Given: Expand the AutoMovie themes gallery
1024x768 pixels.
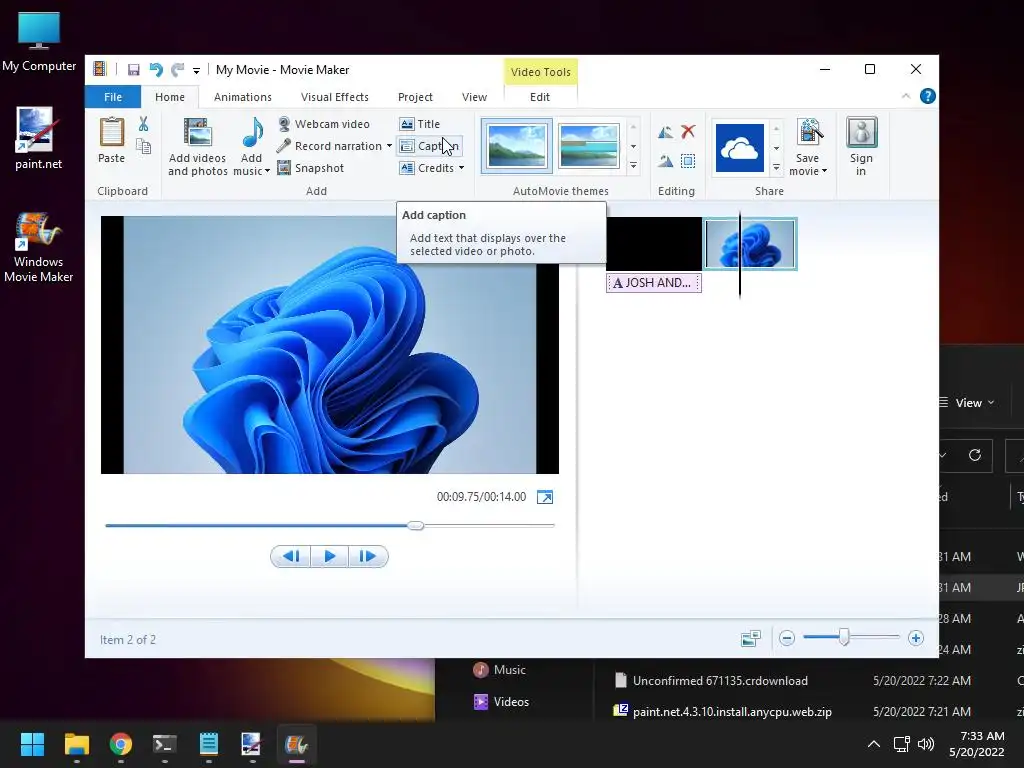Looking at the screenshot, I should 633,167.
